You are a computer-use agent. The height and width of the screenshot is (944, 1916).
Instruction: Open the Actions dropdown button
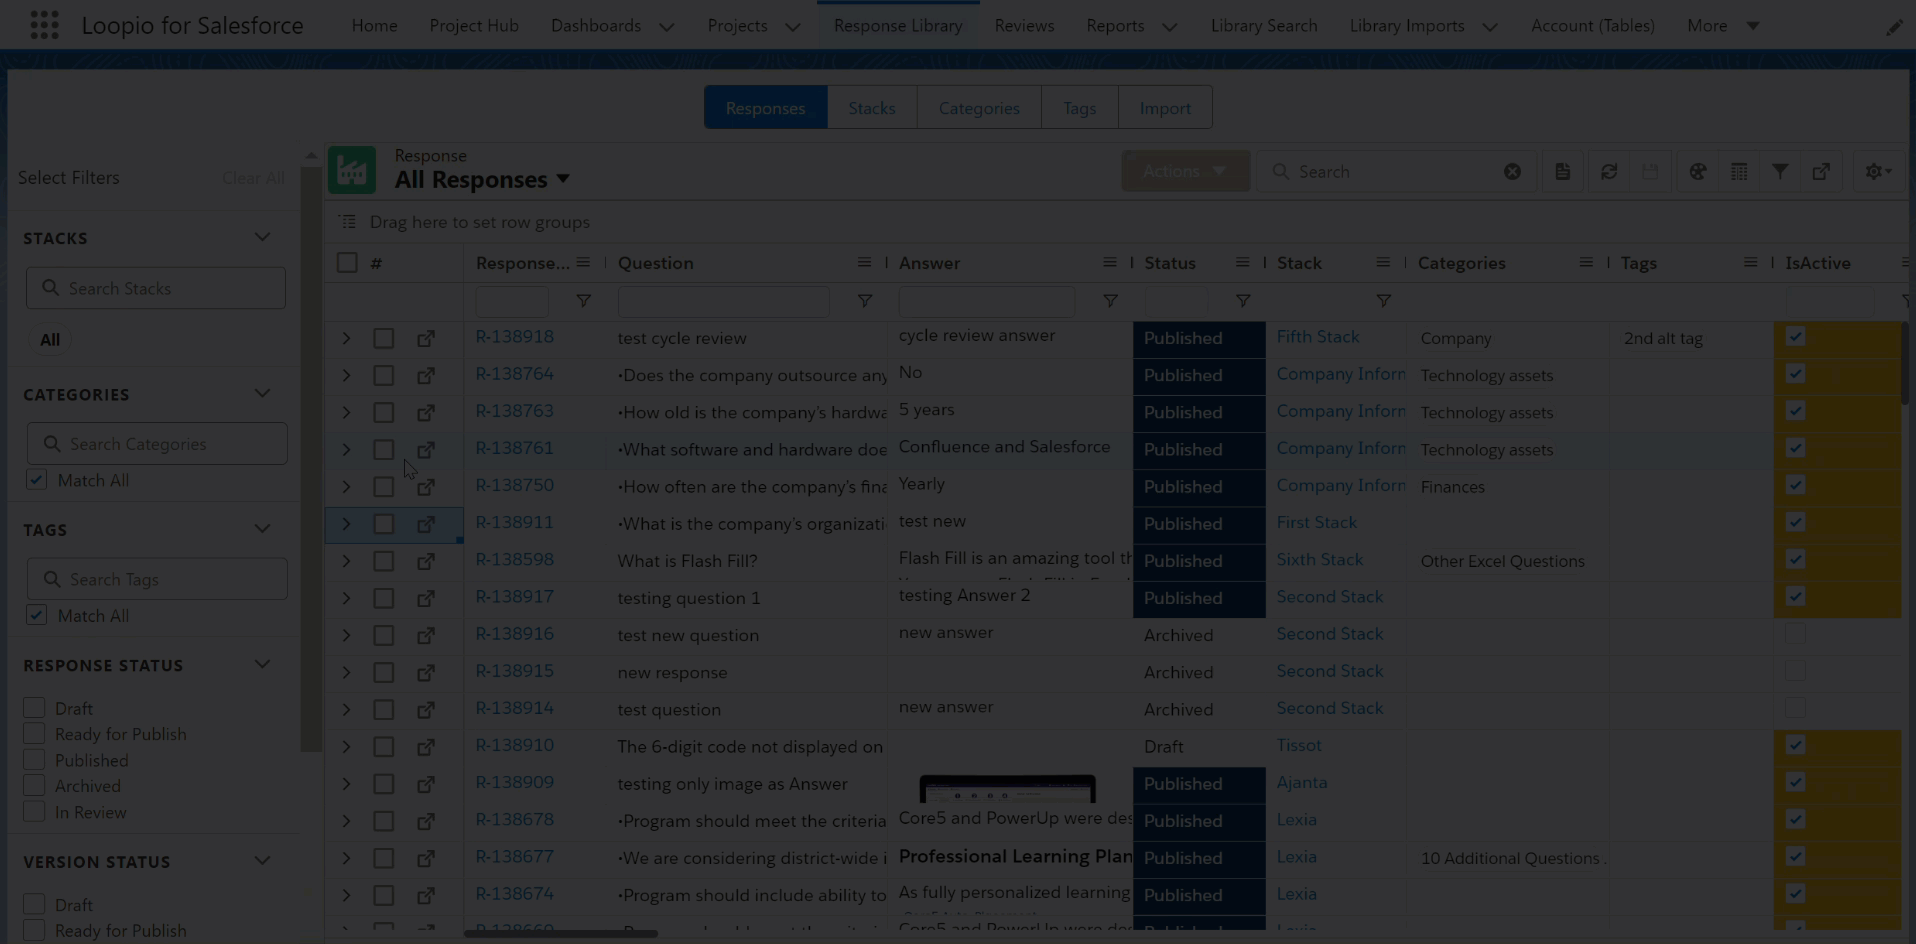click(1185, 171)
